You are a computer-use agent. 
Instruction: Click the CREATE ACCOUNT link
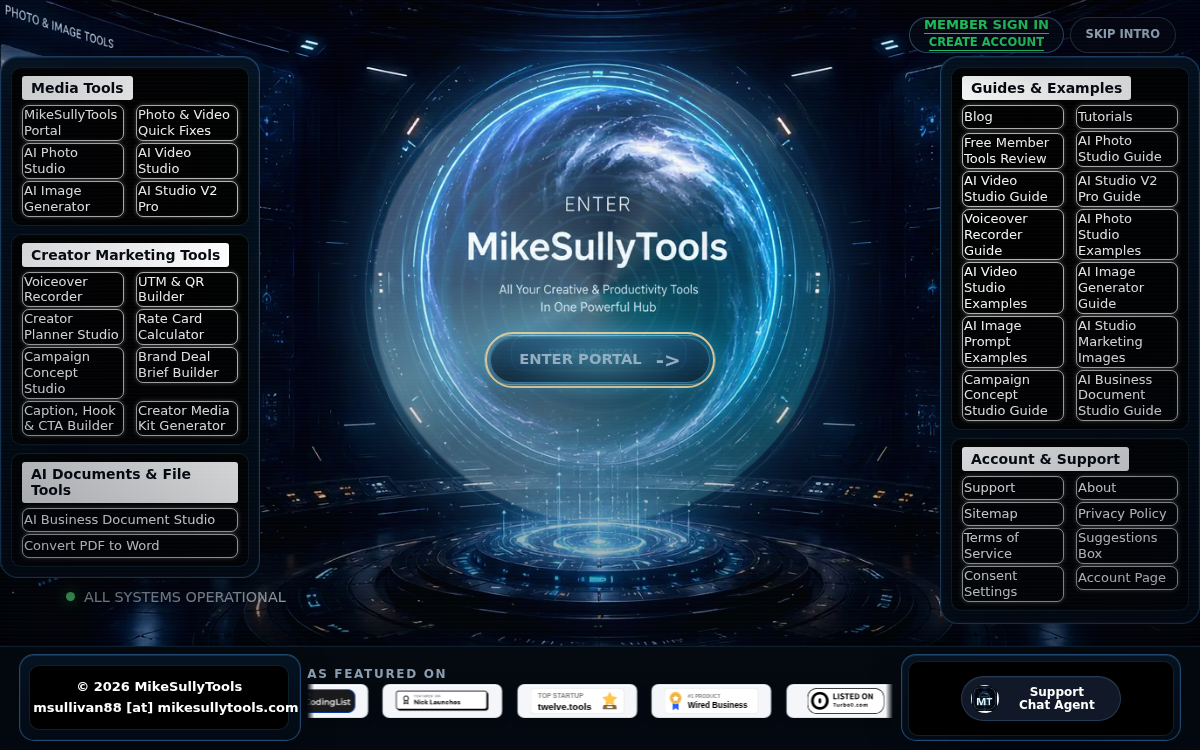click(986, 42)
